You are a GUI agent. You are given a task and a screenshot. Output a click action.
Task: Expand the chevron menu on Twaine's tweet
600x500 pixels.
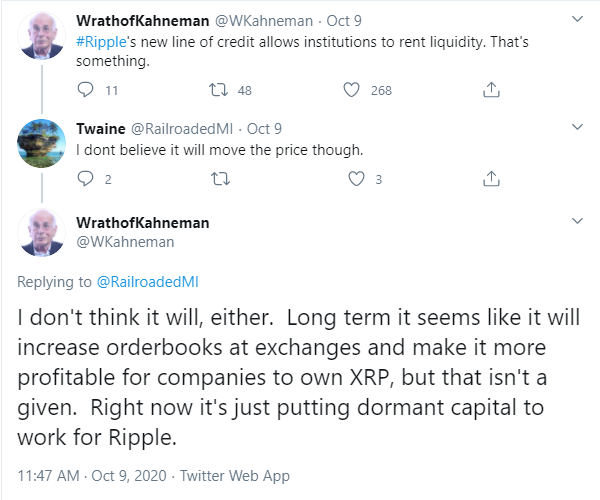577,127
